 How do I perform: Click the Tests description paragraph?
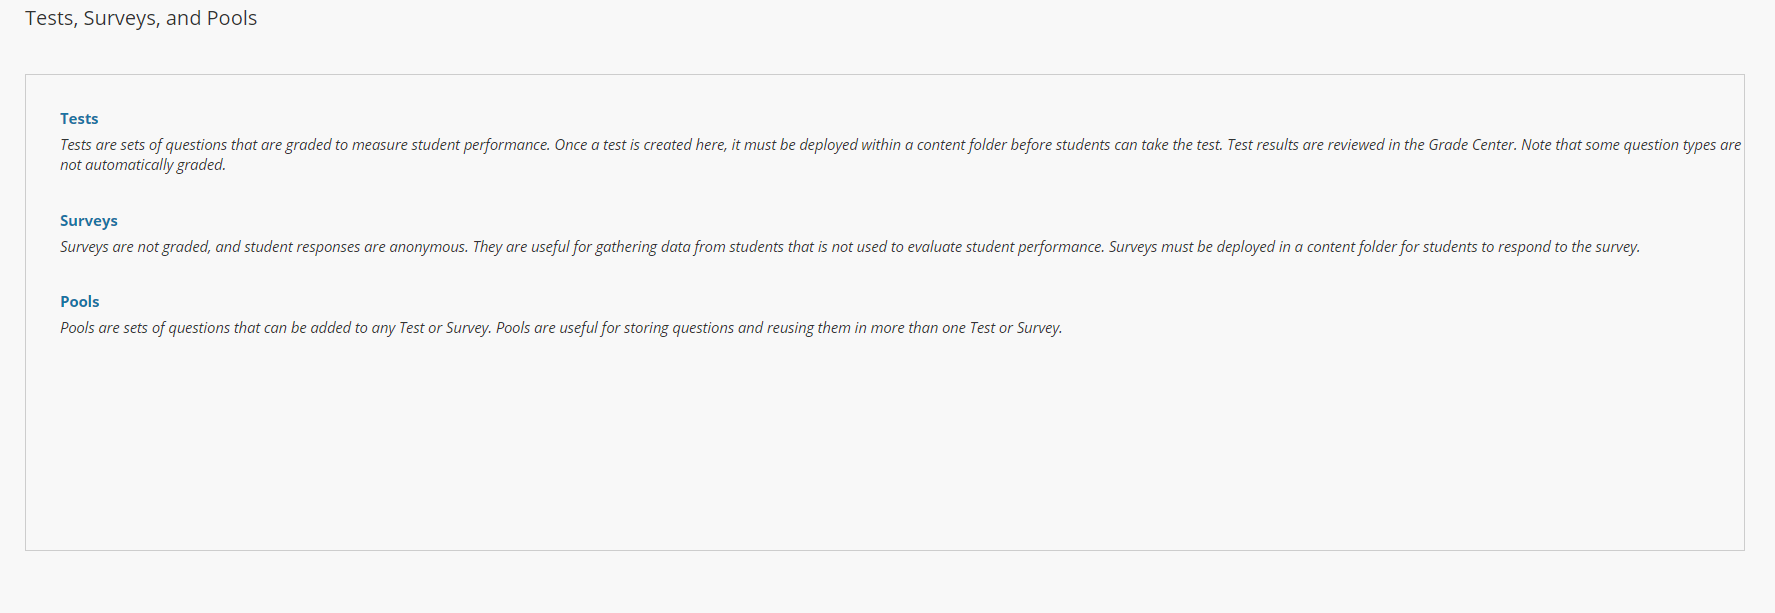[900, 155]
